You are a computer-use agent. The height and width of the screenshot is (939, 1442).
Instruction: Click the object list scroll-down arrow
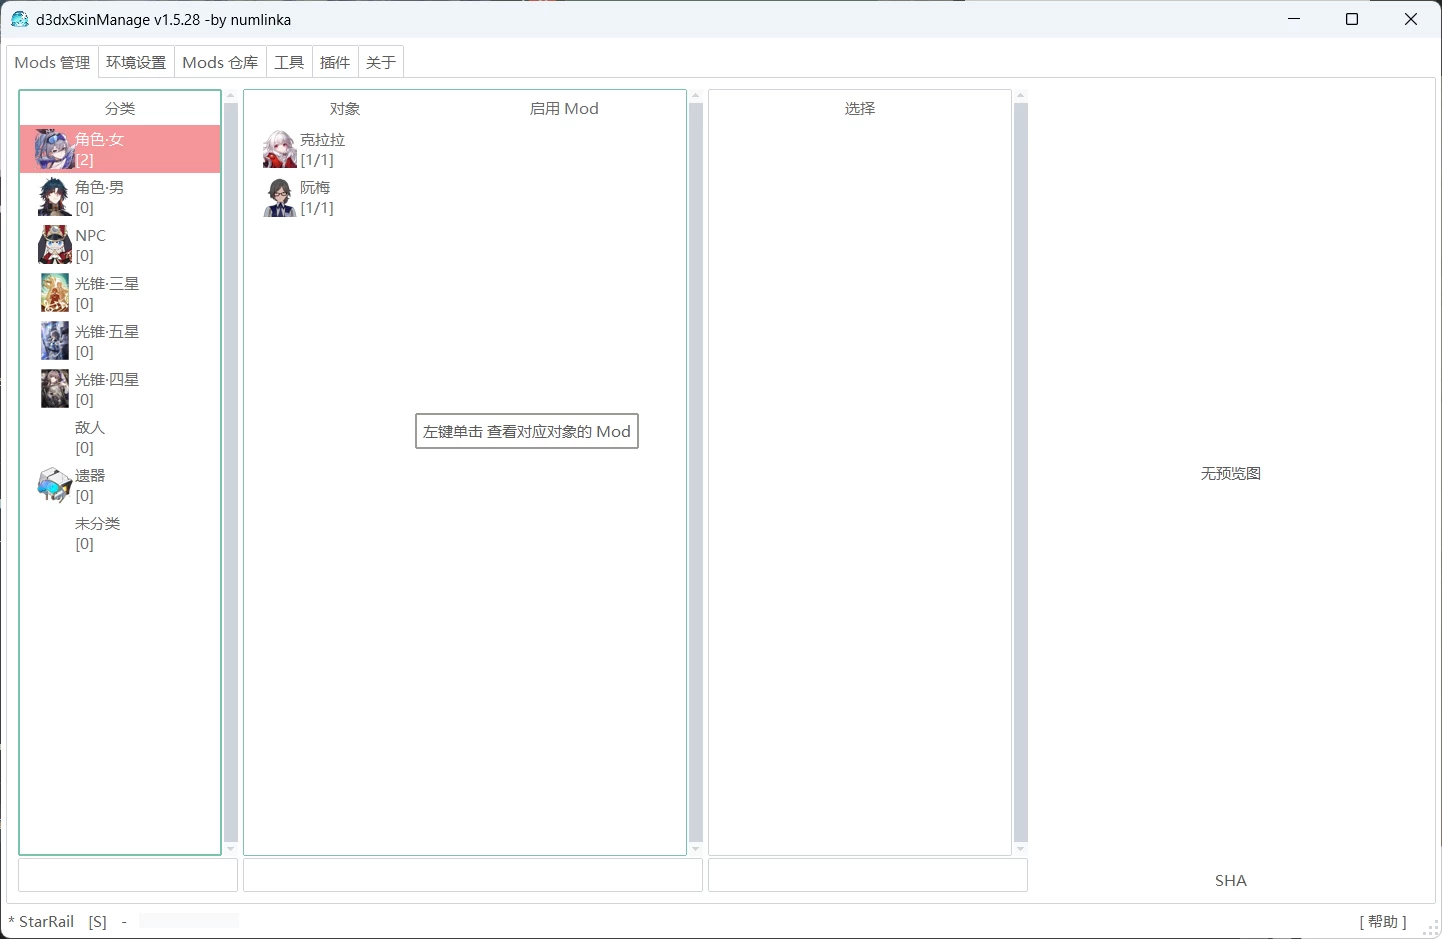click(696, 849)
